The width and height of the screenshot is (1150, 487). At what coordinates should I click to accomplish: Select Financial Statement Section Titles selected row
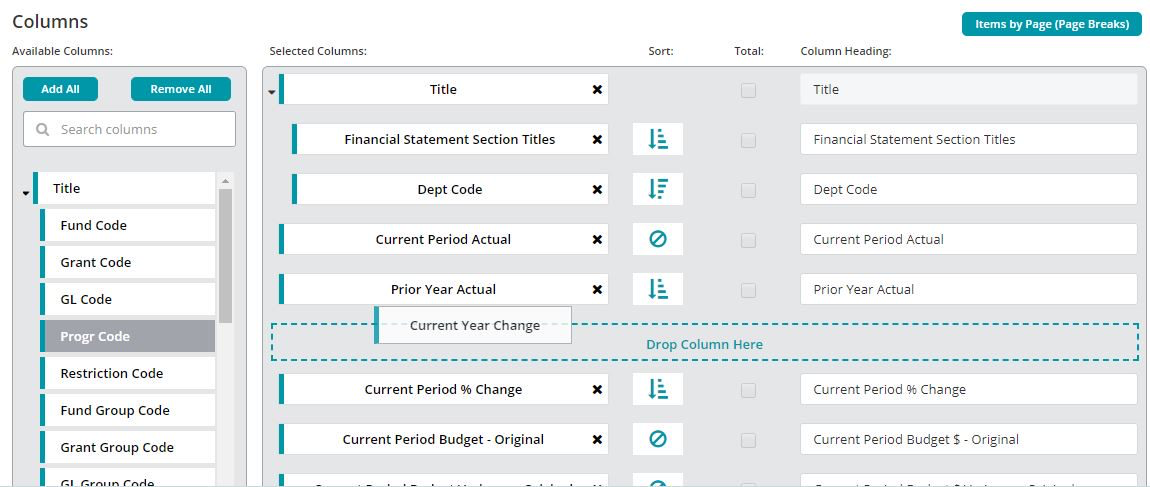pyautogui.click(x=450, y=139)
